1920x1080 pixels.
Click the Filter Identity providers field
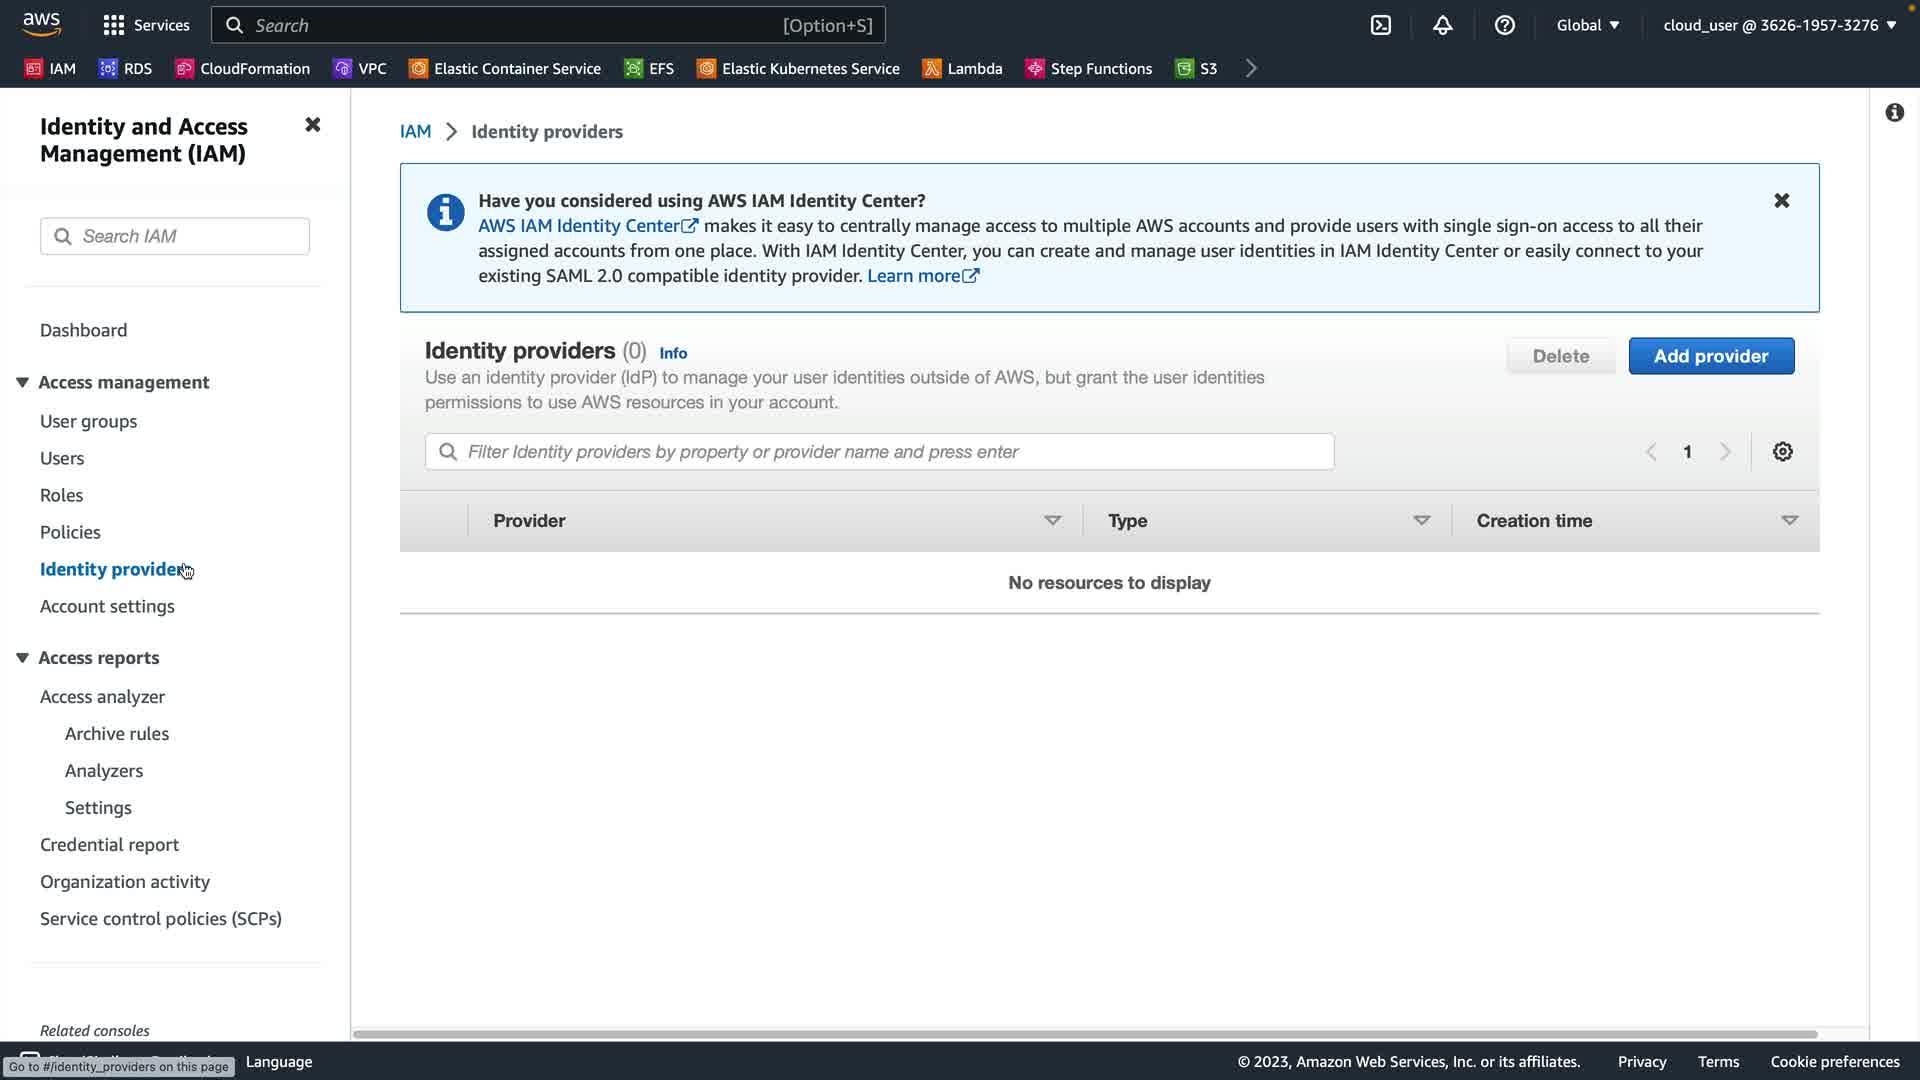point(880,452)
